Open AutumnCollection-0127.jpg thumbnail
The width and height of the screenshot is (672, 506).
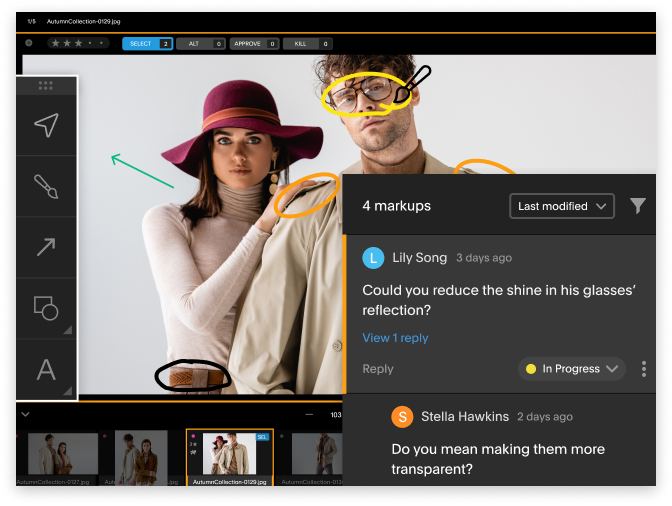pyautogui.click(x=63, y=455)
